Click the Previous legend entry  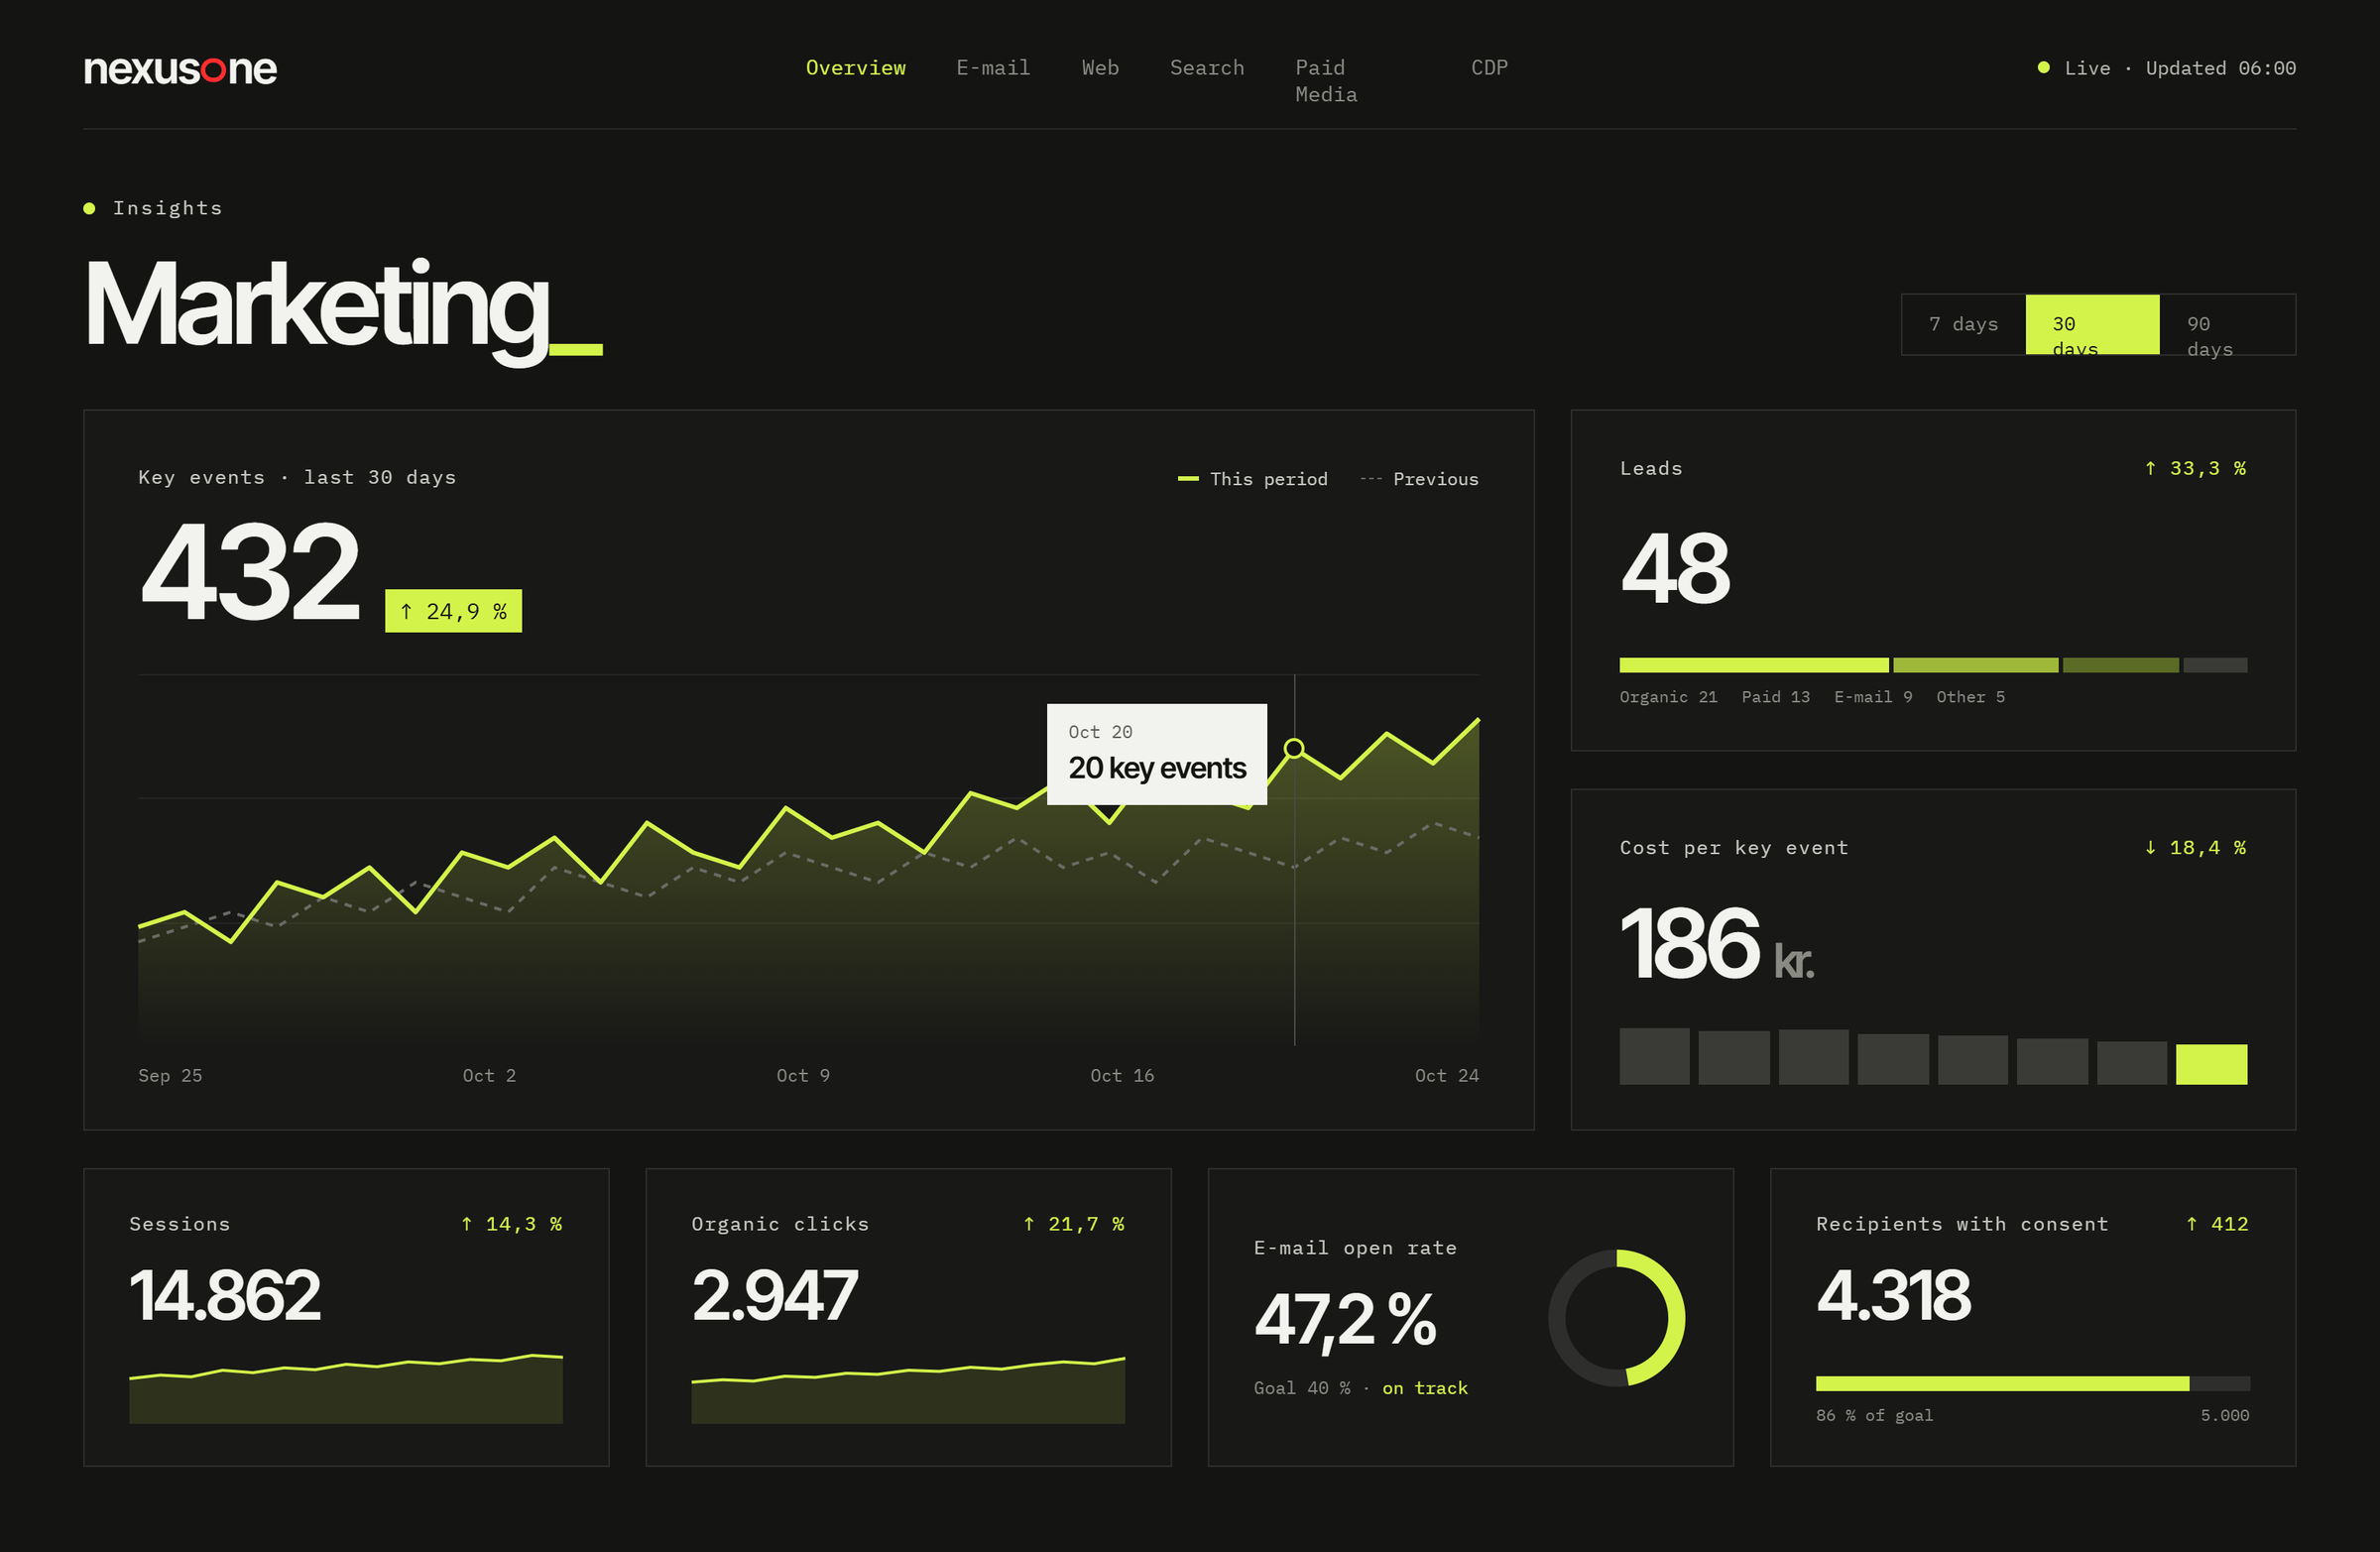coord(1418,479)
